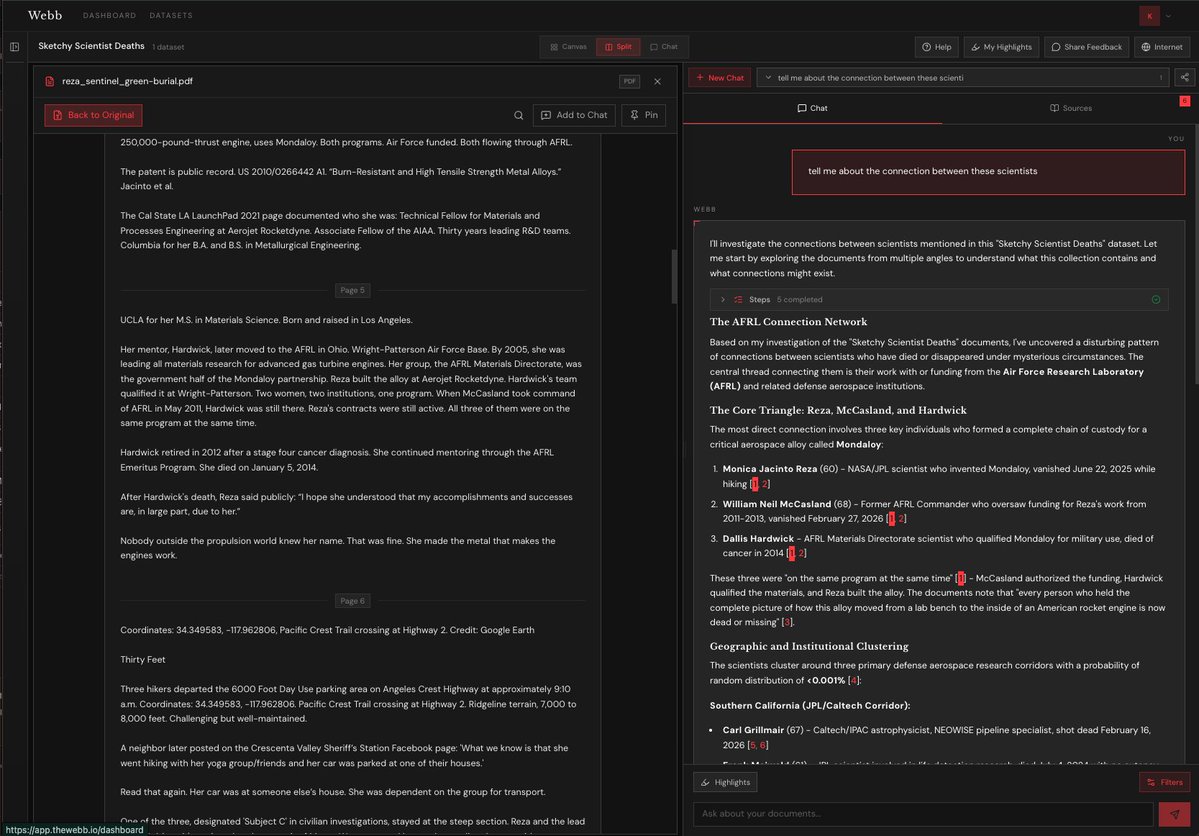The height and width of the screenshot is (836, 1199).
Task: Start a New Chat
Action: coord(719,77)
